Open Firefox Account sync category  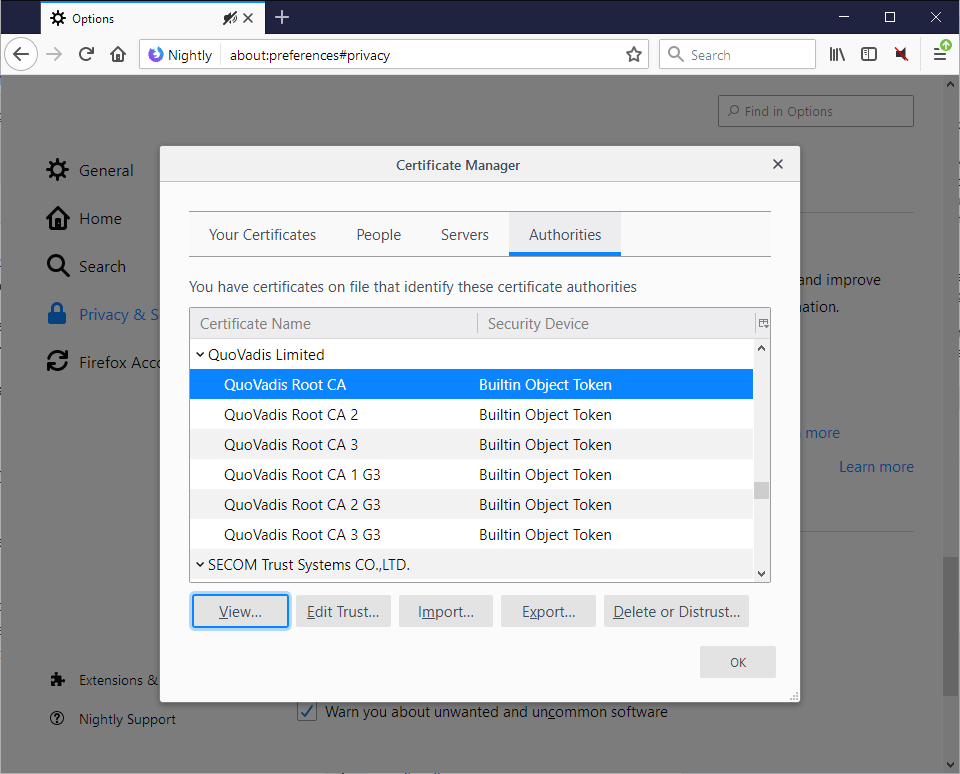[103, 362]
